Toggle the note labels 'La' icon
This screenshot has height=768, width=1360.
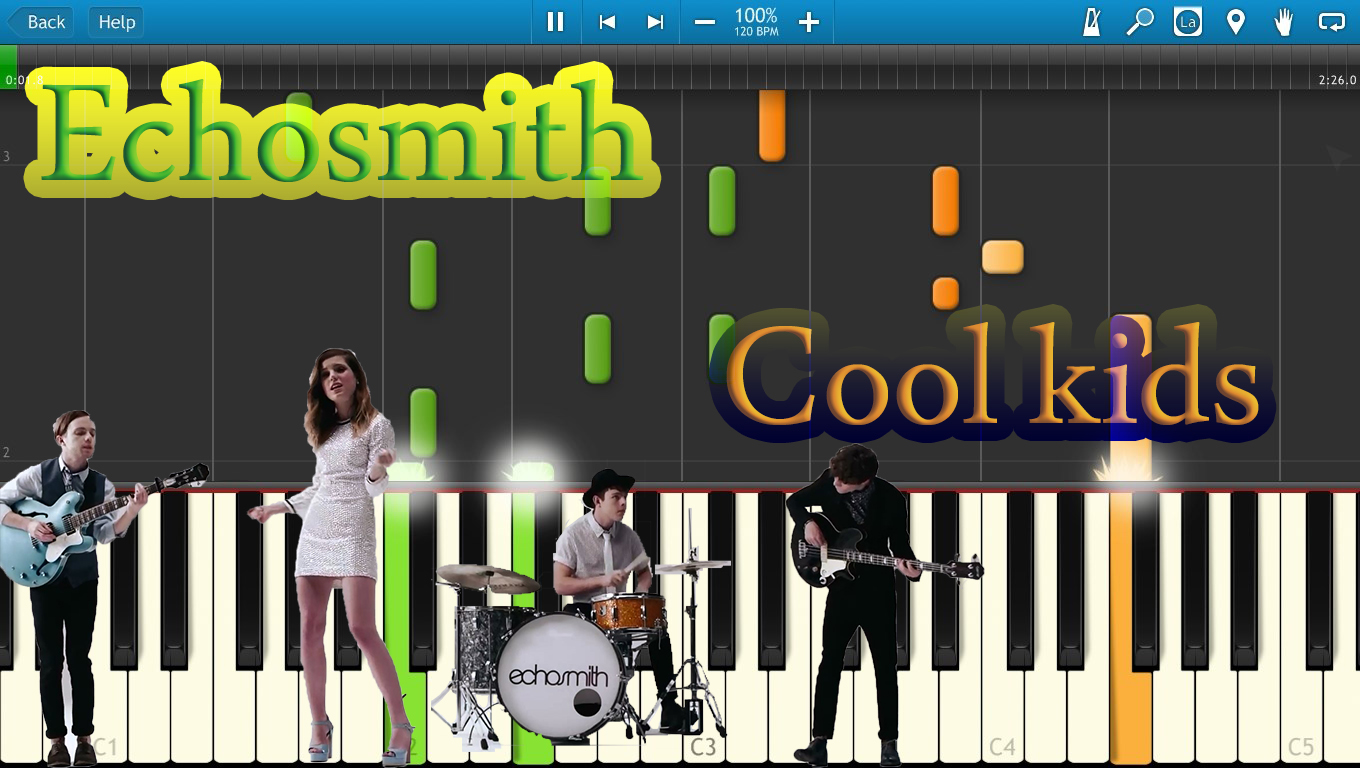point(1188,22)
